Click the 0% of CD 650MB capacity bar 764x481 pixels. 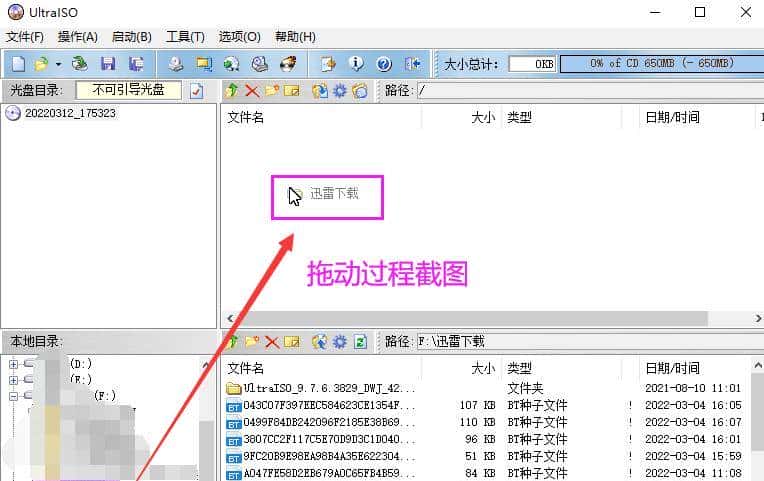click(x=662, y=64)
